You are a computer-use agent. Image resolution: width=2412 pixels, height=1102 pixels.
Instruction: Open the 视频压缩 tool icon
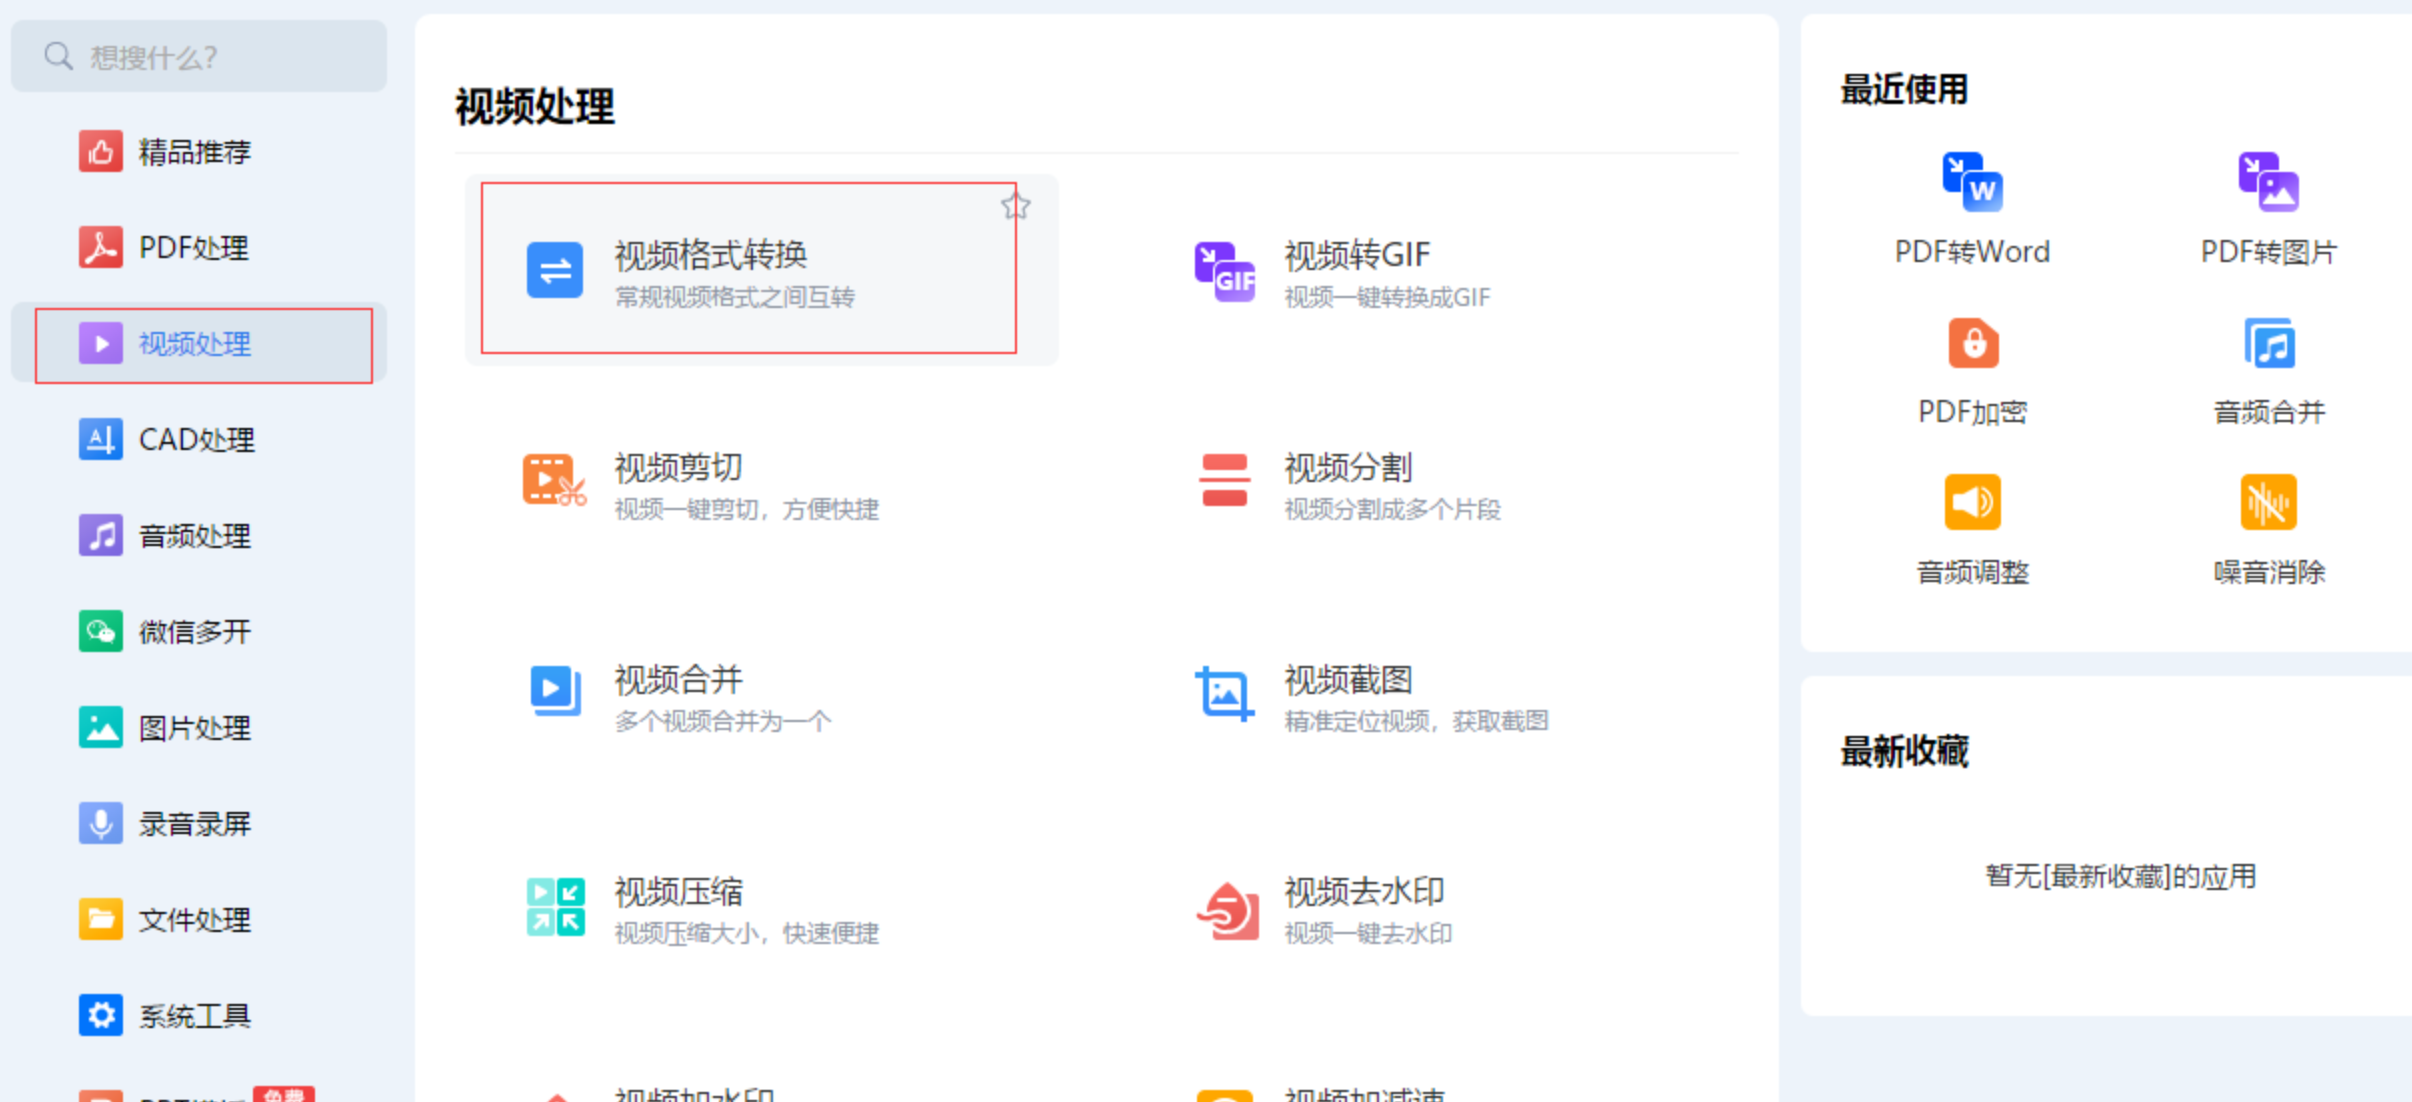tap(555, 906)
